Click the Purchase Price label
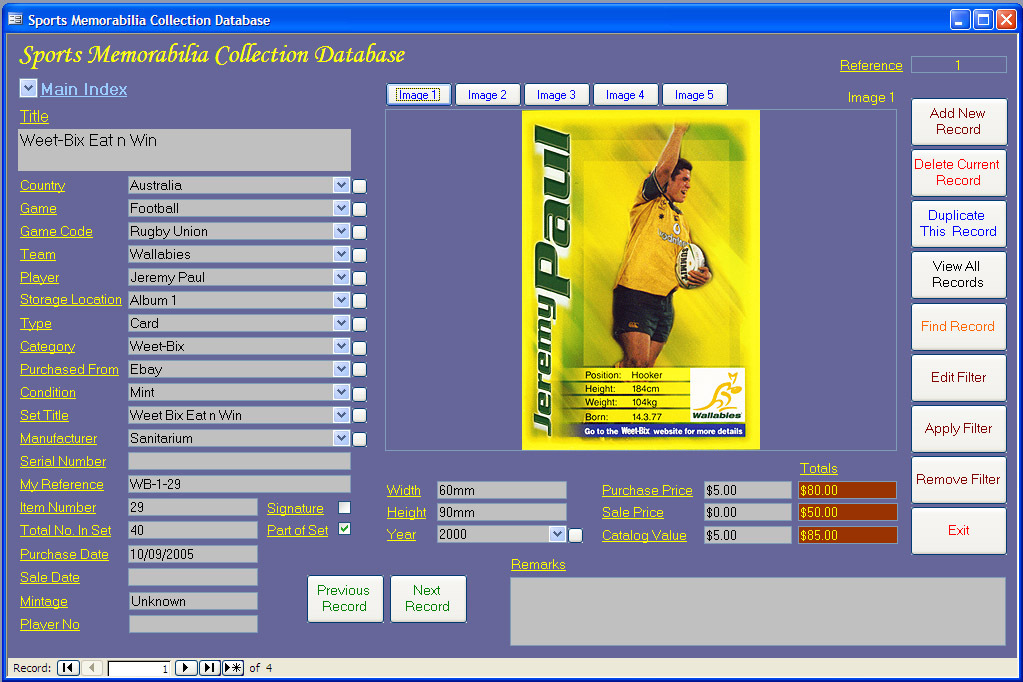This screenshot has height=682, width=1023. click(x=647, y=490)
